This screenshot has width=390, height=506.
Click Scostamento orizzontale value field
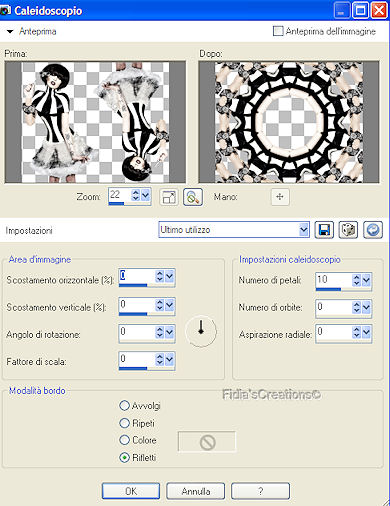(137, 276)
